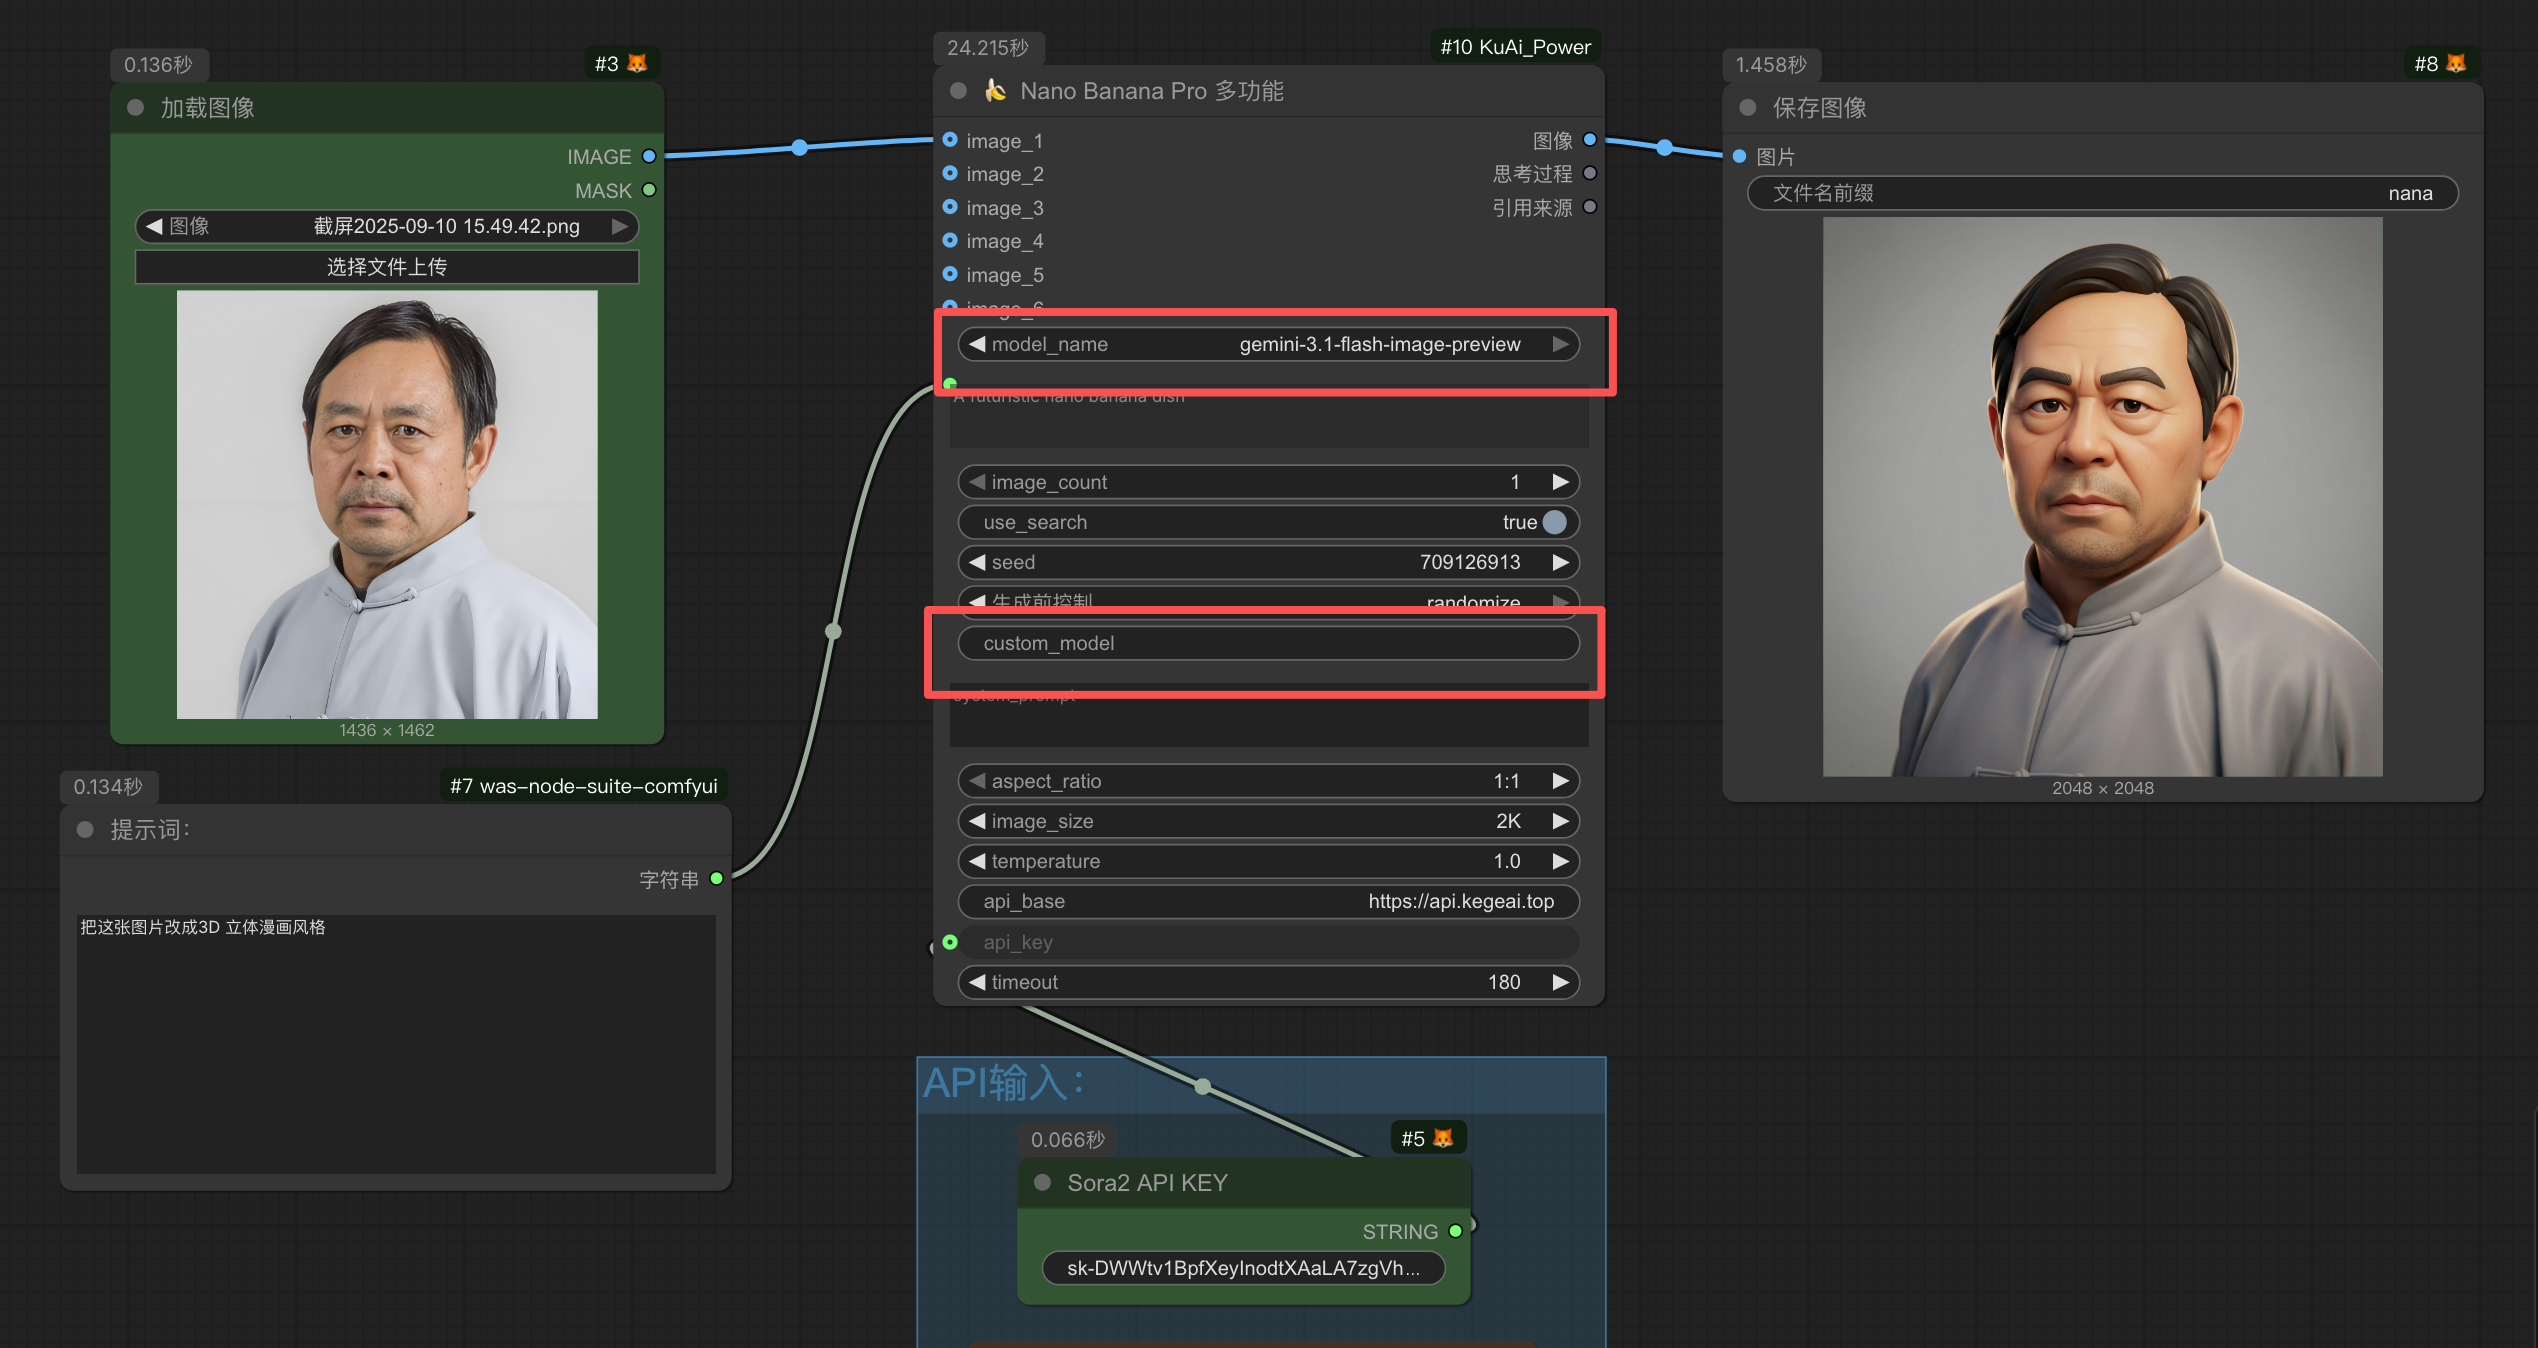Click the banana icon on Nano Banana Pro node

click(x=994, y=91)
